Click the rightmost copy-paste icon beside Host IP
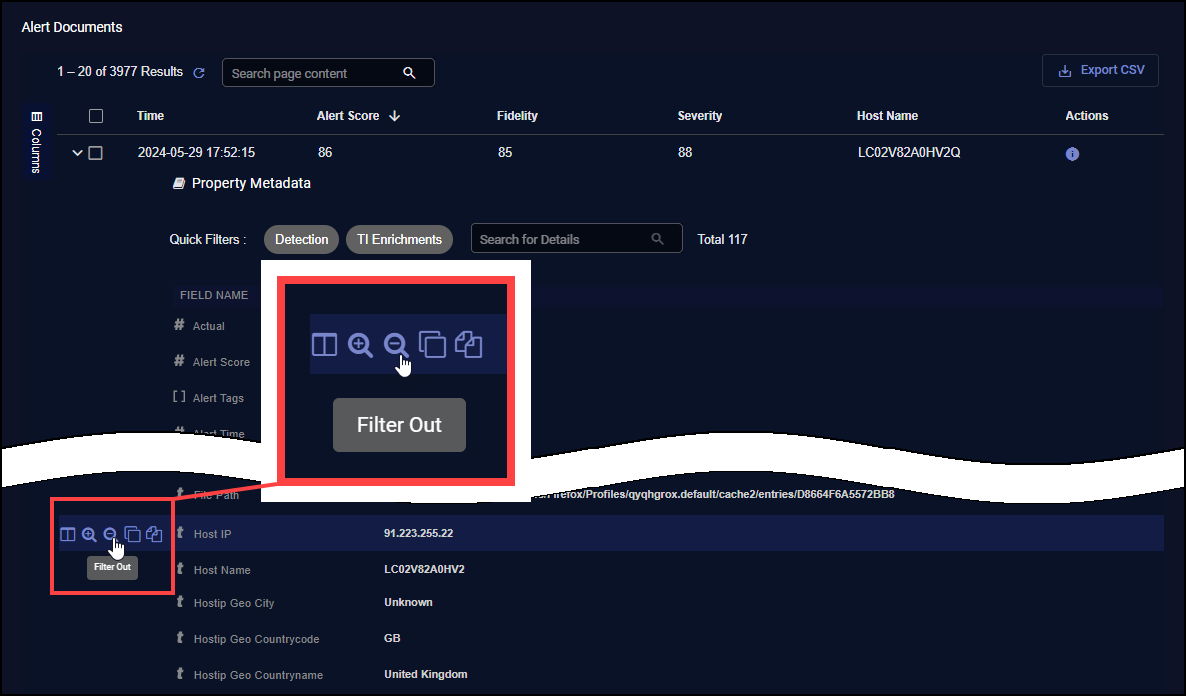Image resolution: width=1186 pixels, height=696 pixels. [154, 535]
